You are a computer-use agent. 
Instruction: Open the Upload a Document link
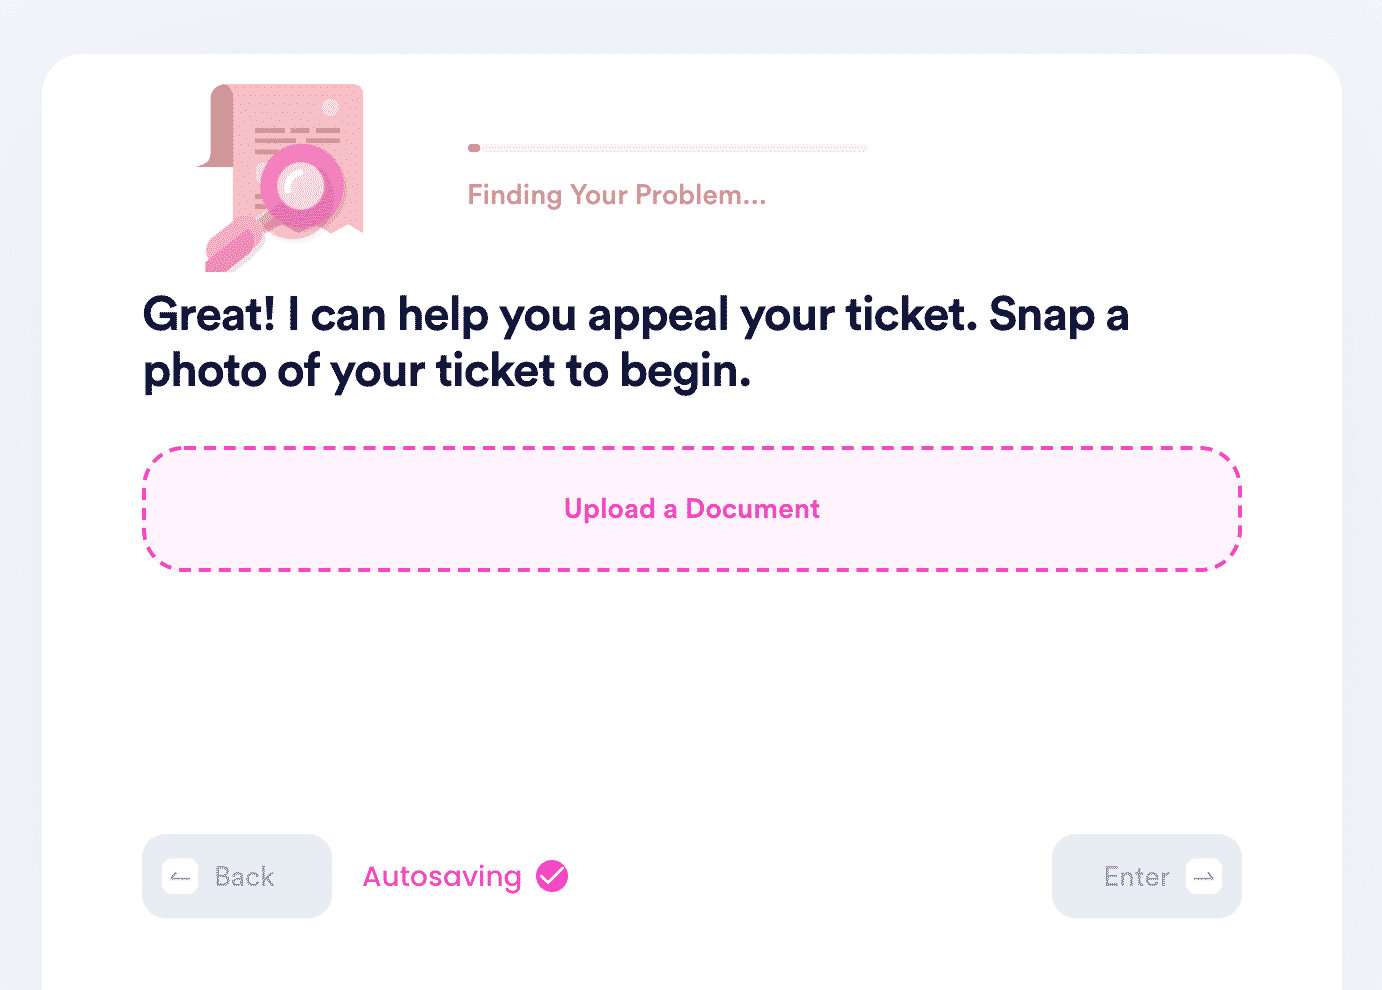[x=692, y=509]
